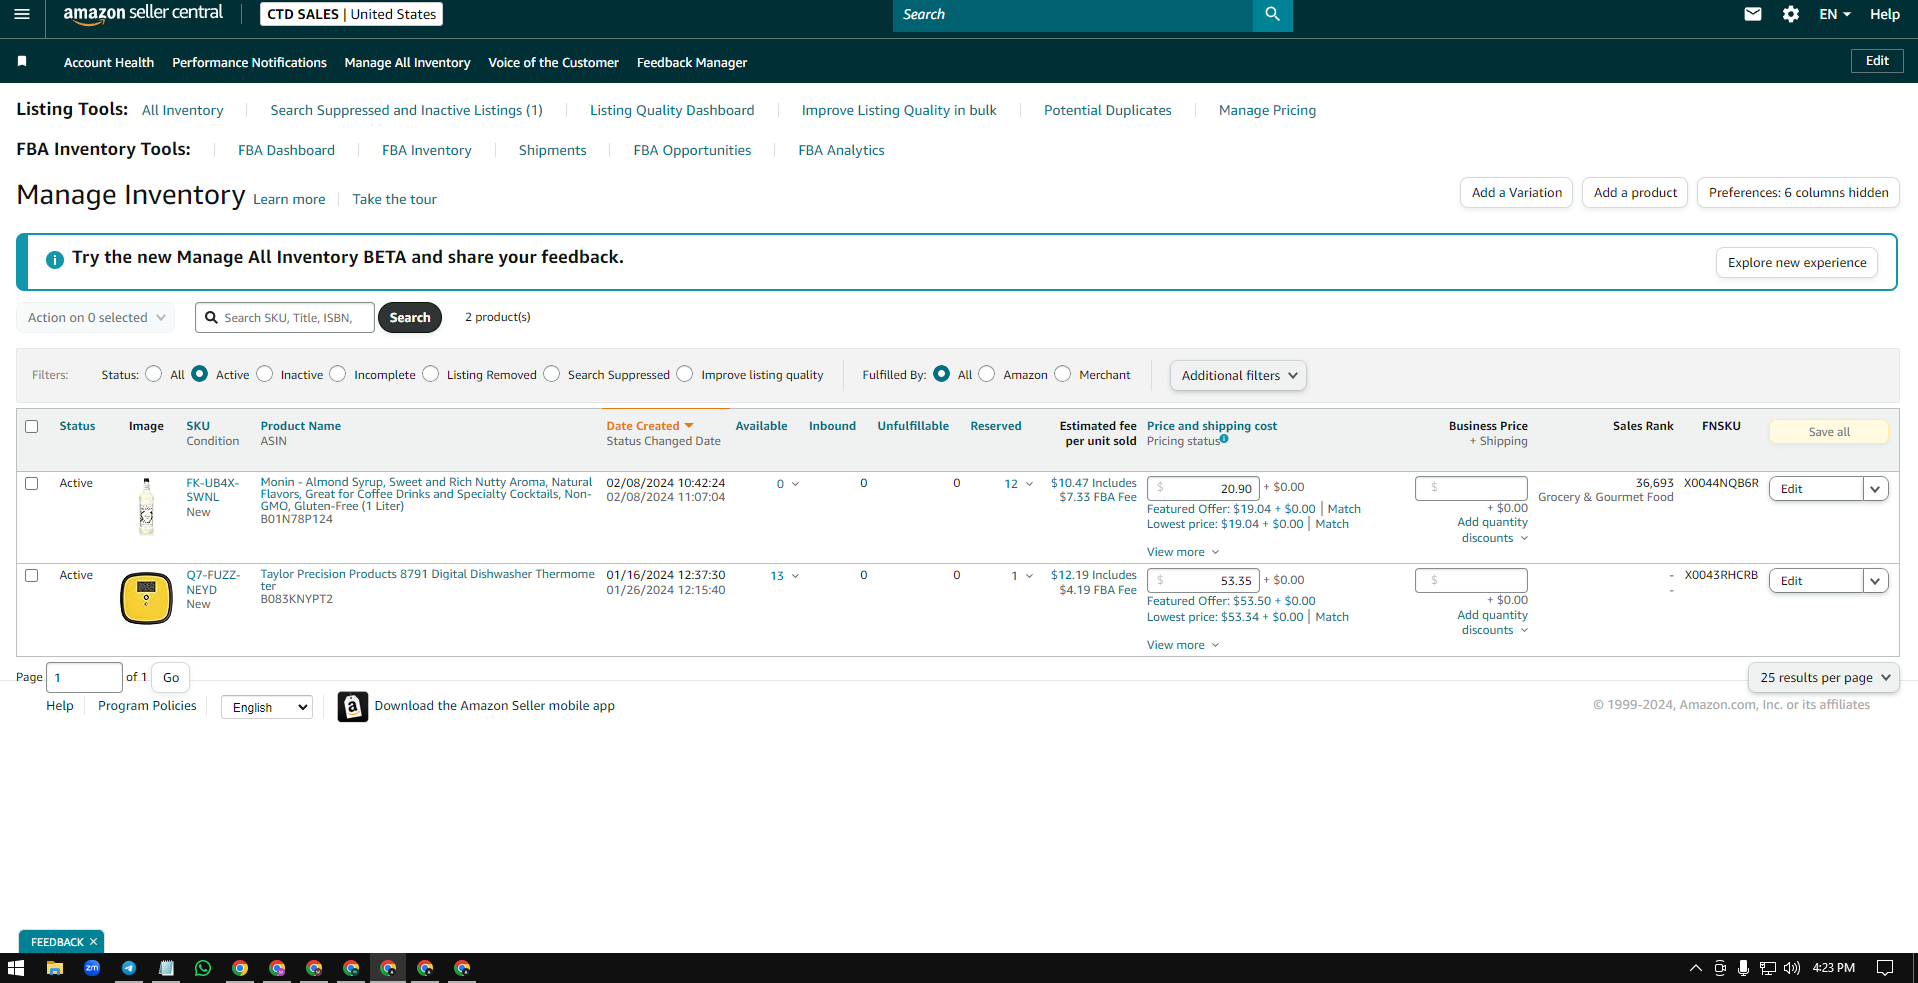
Task: Open WhatsApp from the taskbar
Action: [203, 968]
